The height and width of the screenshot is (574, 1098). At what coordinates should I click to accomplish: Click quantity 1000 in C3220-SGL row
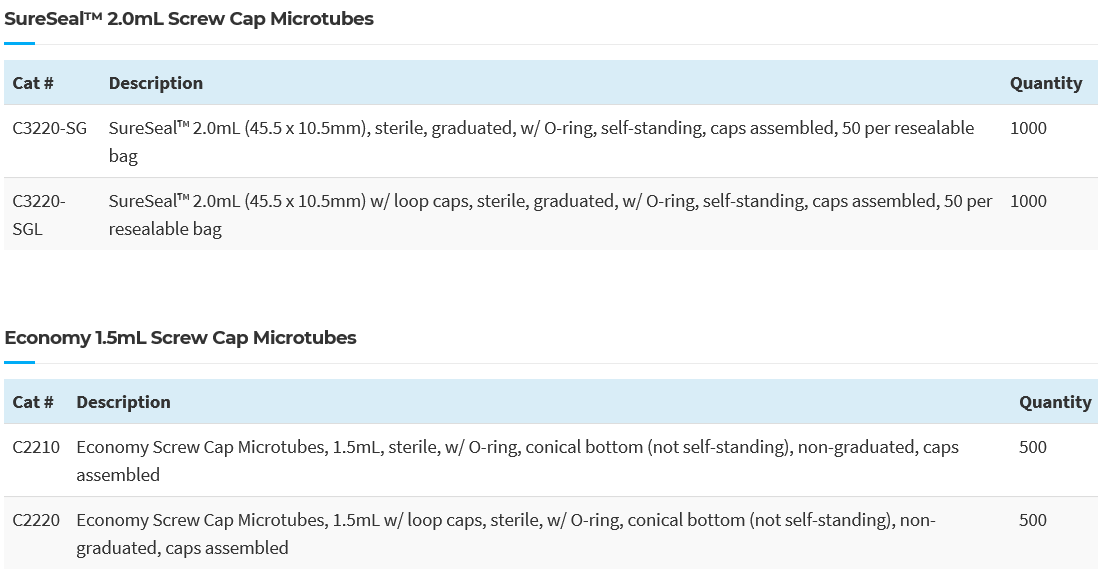[x=1028, y=201]
